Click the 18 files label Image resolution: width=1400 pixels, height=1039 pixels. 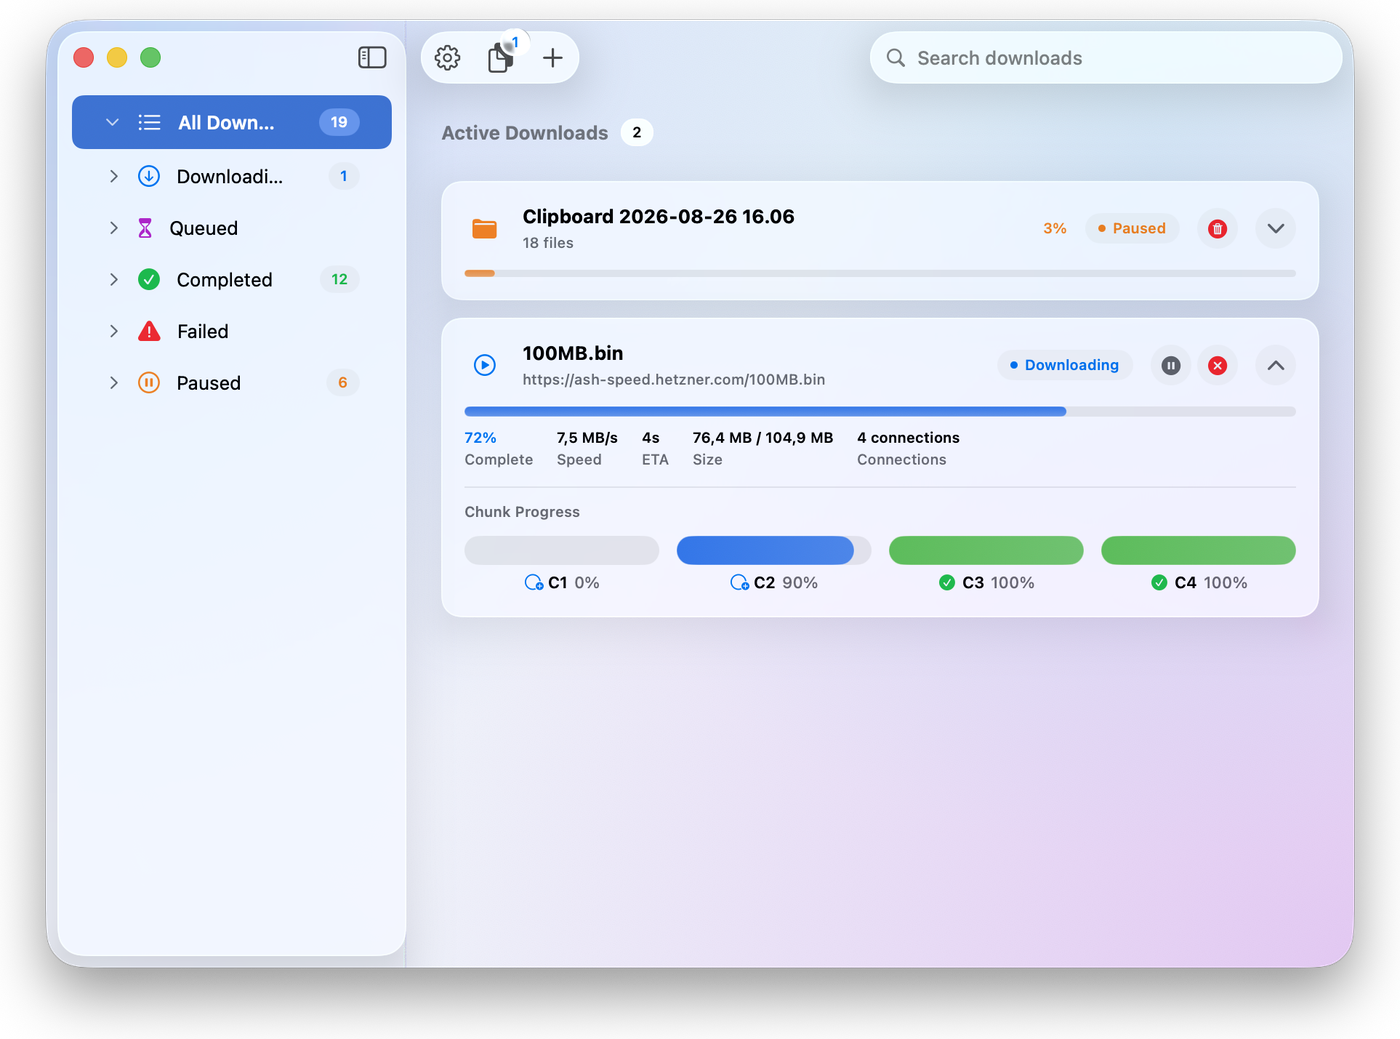pos(548,243)
